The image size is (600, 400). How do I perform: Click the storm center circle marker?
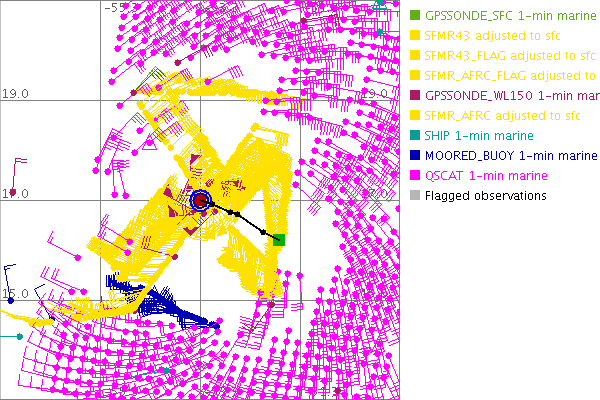tap(201, 201)
